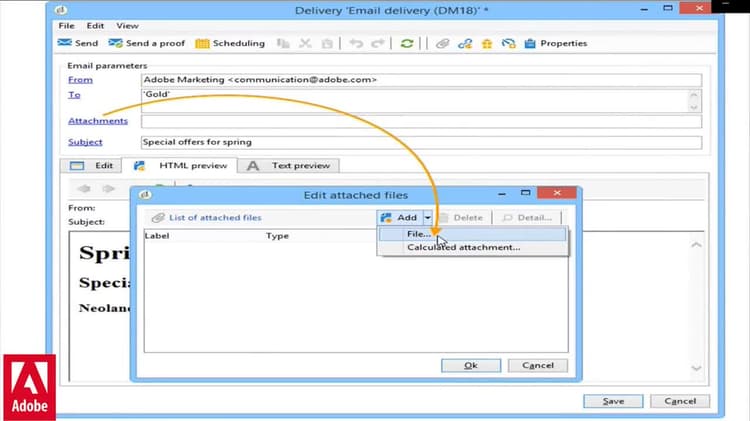Click the Paste icon in toolbar

tap(327, 44)
